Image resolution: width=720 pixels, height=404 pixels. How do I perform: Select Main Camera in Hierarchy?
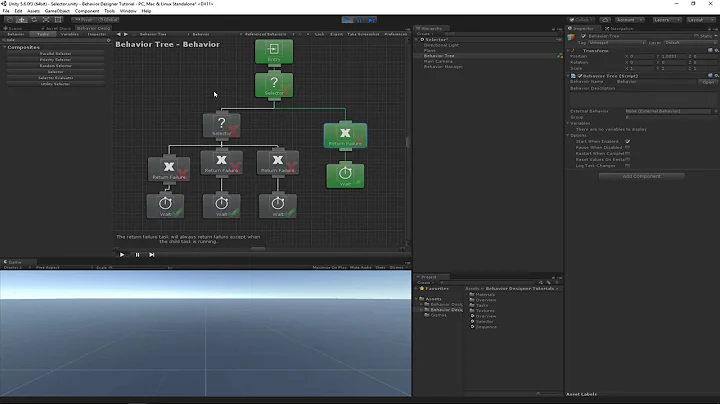click(438, 61)
